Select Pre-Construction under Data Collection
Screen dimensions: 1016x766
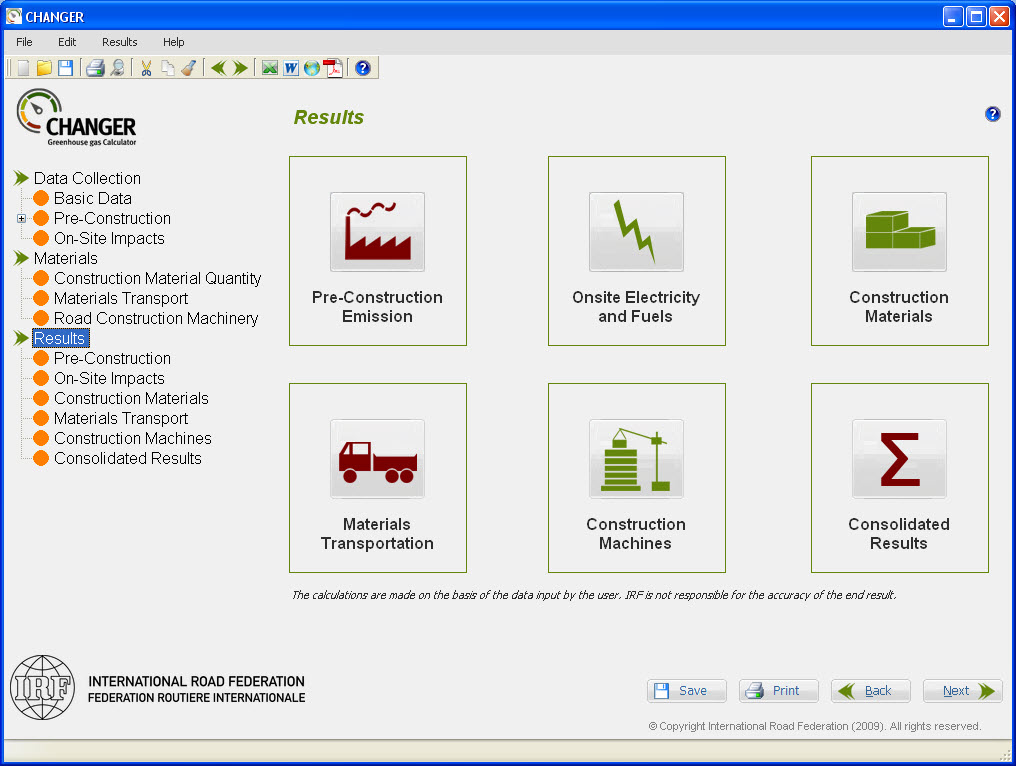pos(112,218)
